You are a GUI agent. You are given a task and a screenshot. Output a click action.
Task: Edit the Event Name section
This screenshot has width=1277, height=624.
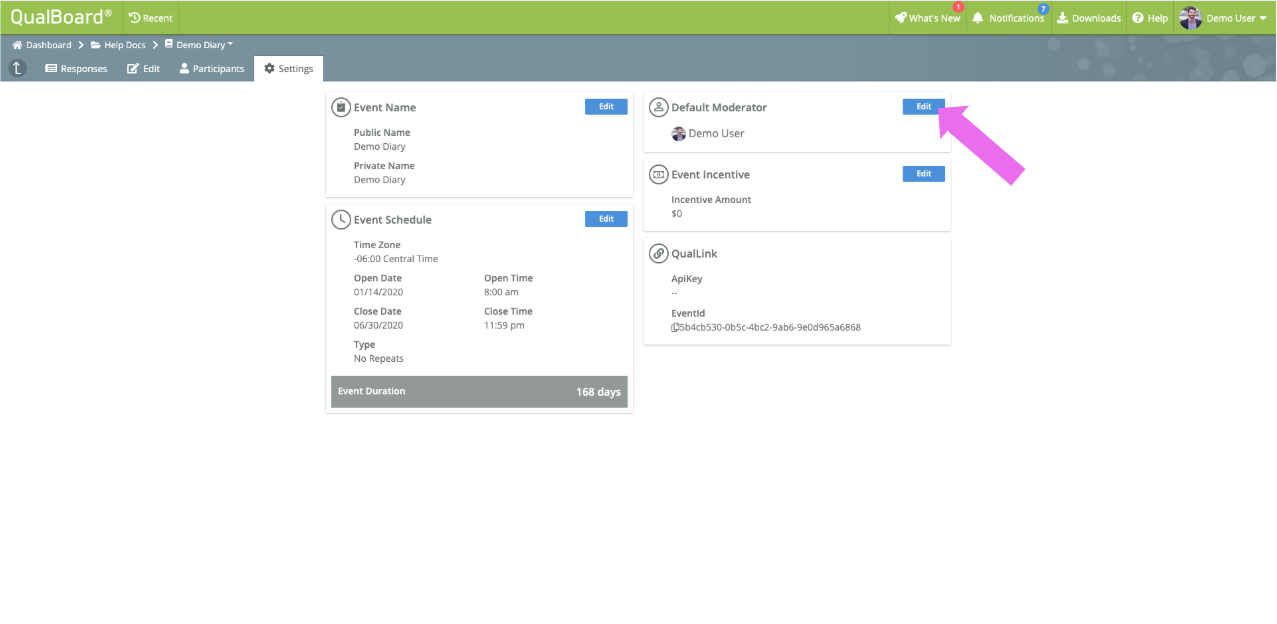click(x=606, y=107)
